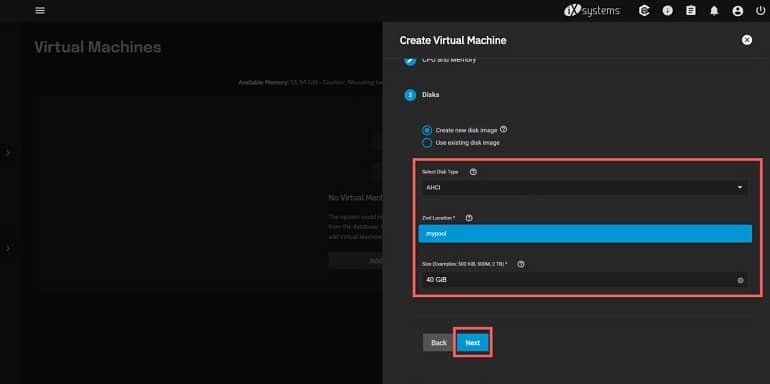Click the iXsystems logo
This screenshot has width=770, height=384.
pos(592,11)
